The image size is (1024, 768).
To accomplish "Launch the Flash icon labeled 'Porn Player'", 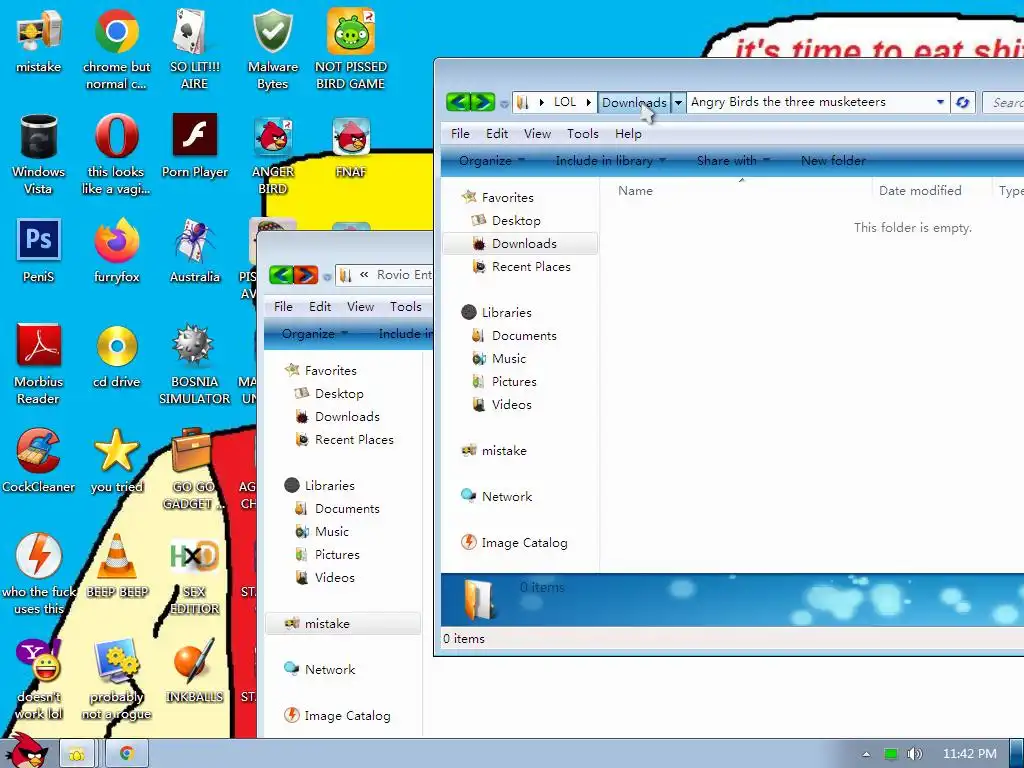I will pos(195,145).
